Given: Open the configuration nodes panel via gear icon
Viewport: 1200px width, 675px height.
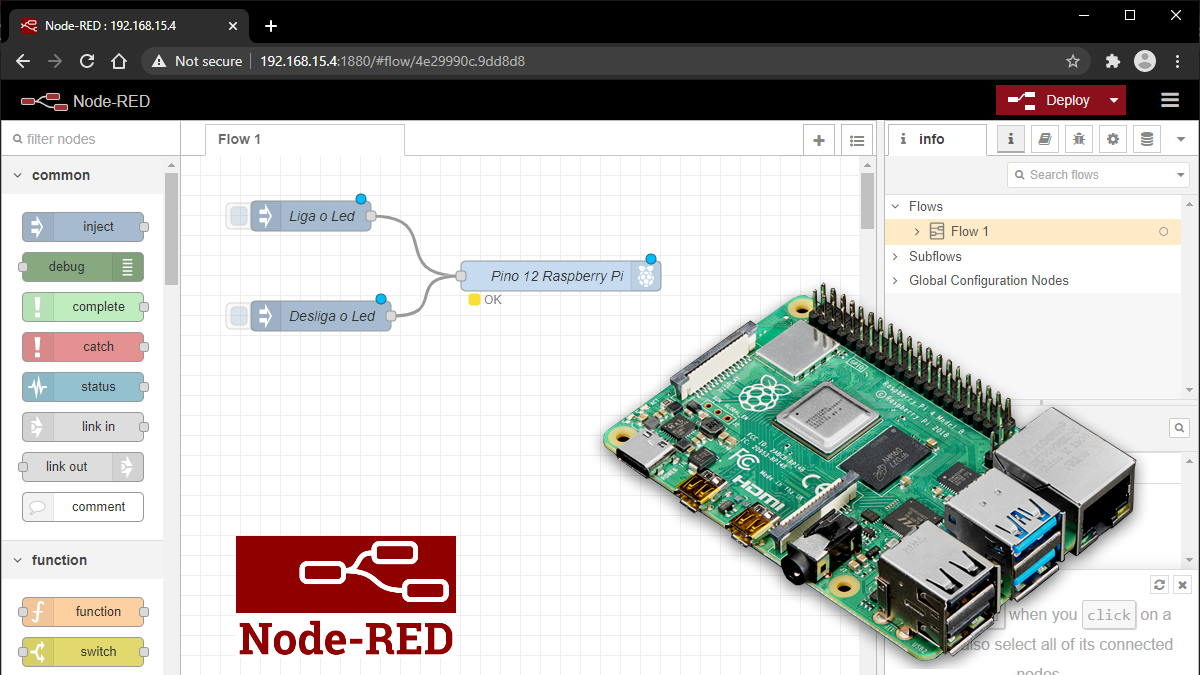Looking at the screenshot, I should pos(1112,139).
